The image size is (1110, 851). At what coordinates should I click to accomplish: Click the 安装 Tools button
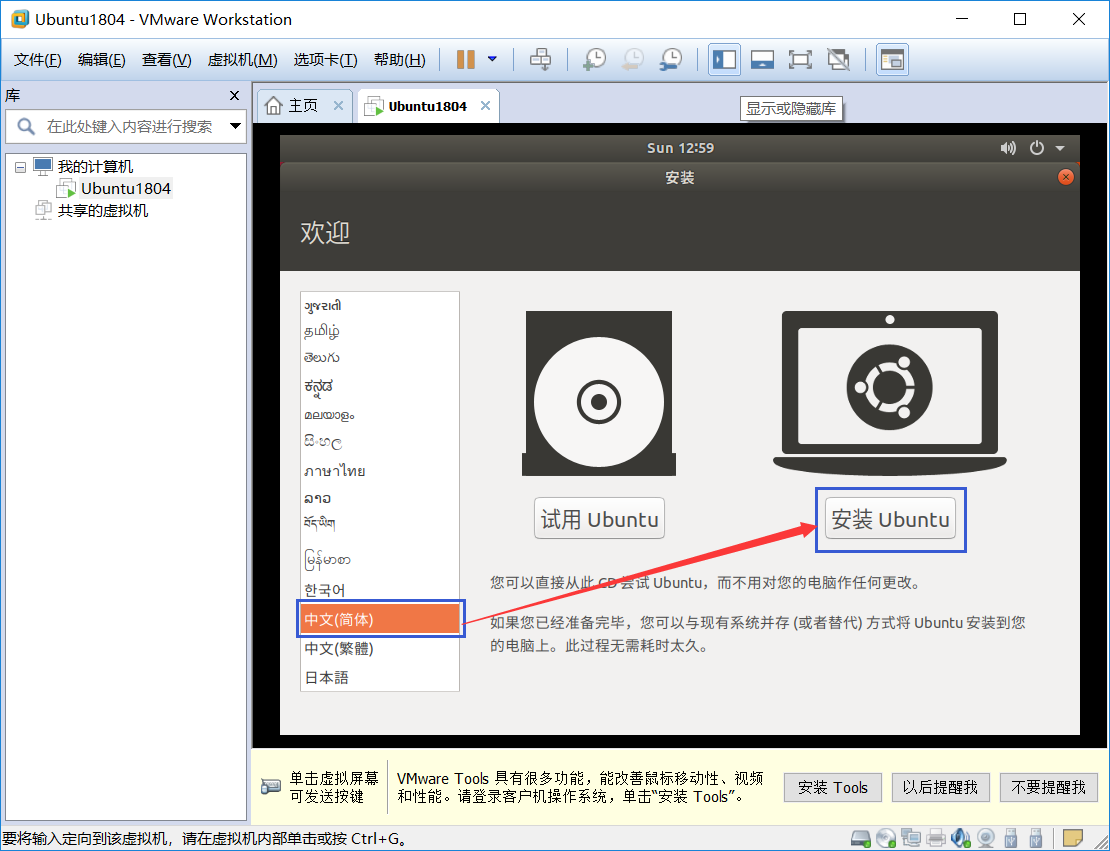(x=832, y=787)
